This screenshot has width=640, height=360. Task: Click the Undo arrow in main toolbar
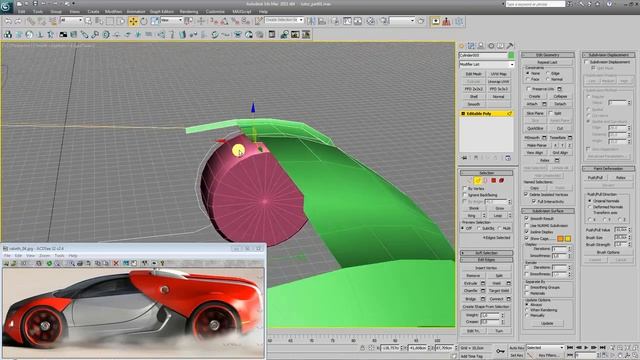click(x=8, y=21)
